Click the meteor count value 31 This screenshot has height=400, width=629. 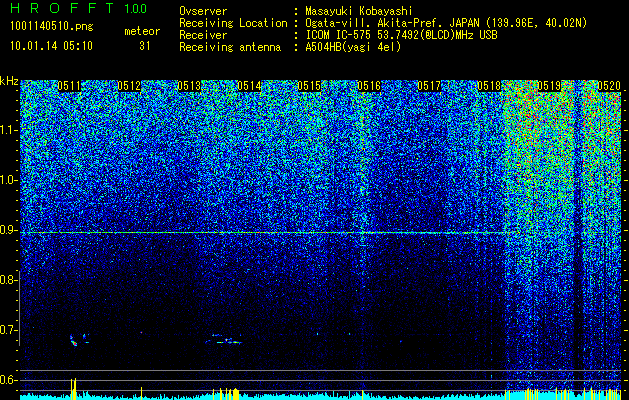pos(145,46)
